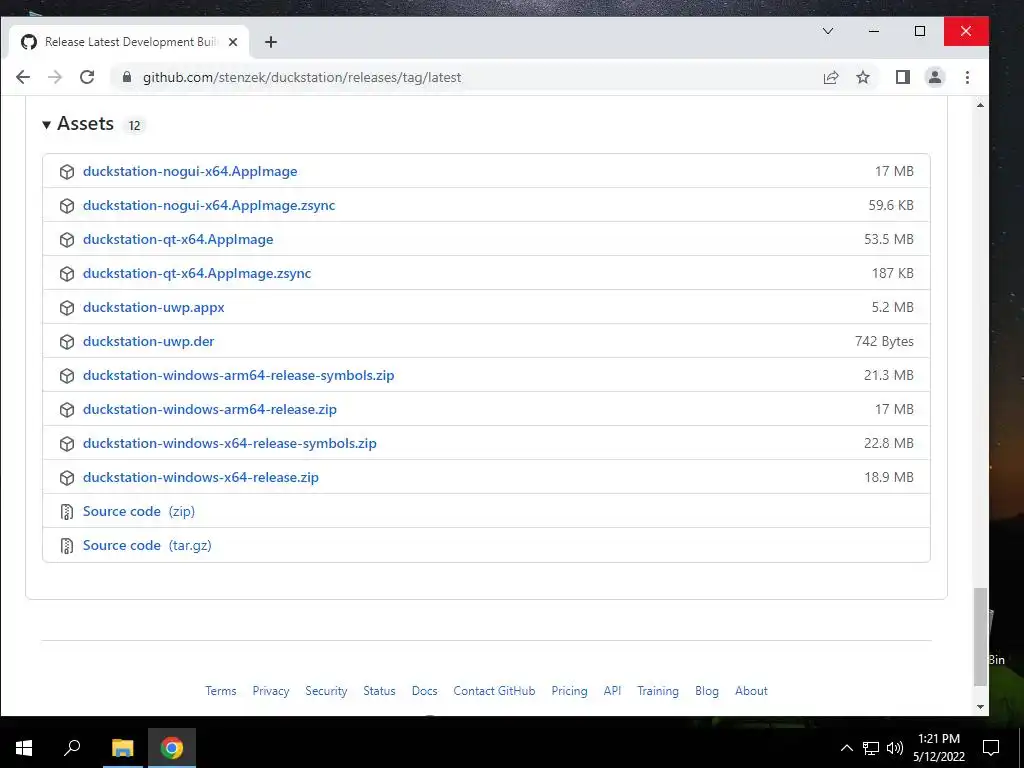Click the scrollbar up arrow
Image resolution: width=1024 pixels, height=768 pixels.
(980, 104)
